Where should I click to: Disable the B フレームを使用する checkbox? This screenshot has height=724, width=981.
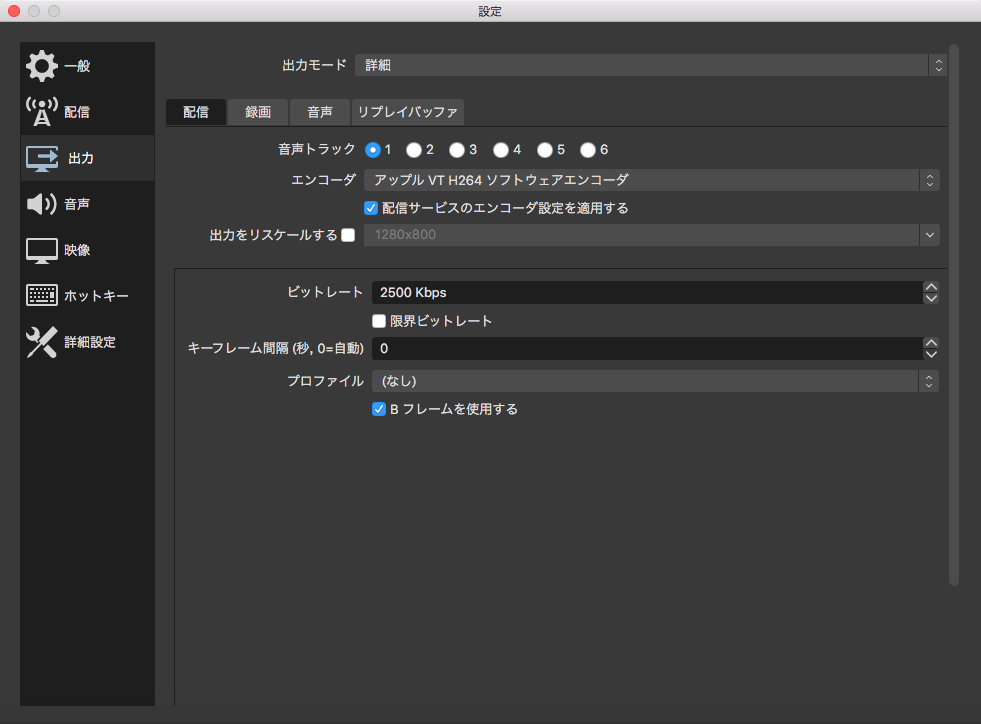(378, 408)
